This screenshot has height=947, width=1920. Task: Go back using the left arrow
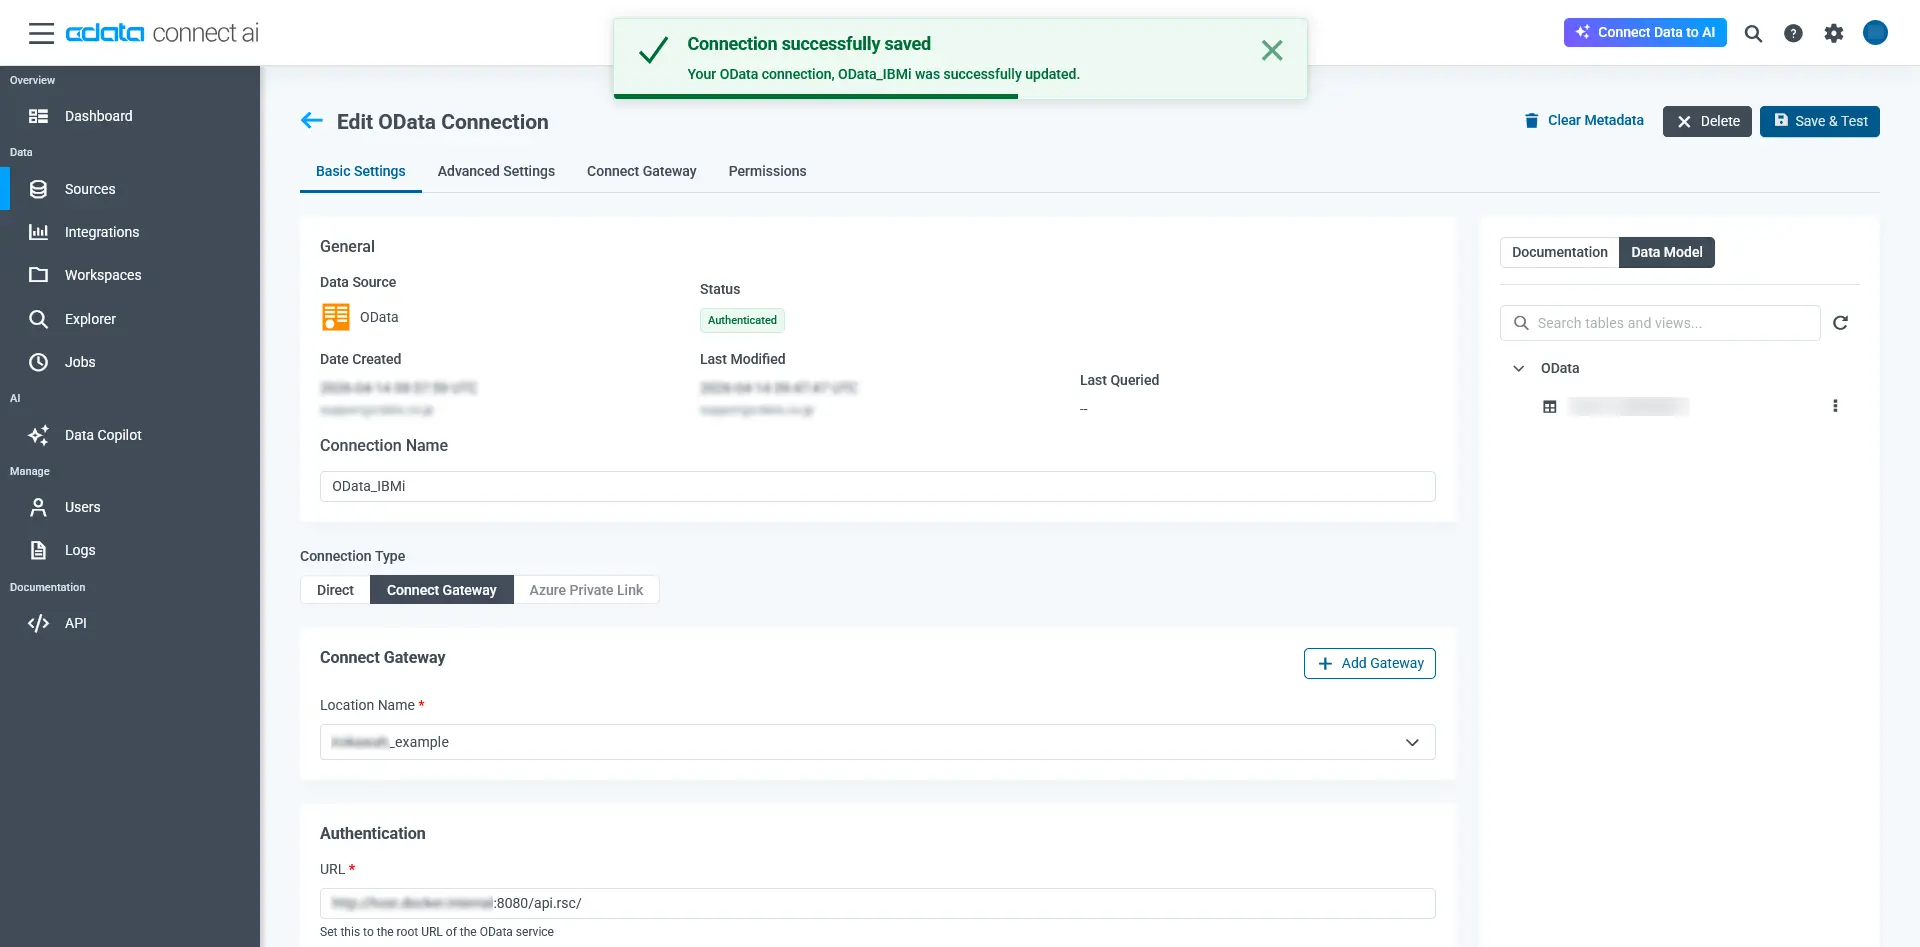(312, 121)
